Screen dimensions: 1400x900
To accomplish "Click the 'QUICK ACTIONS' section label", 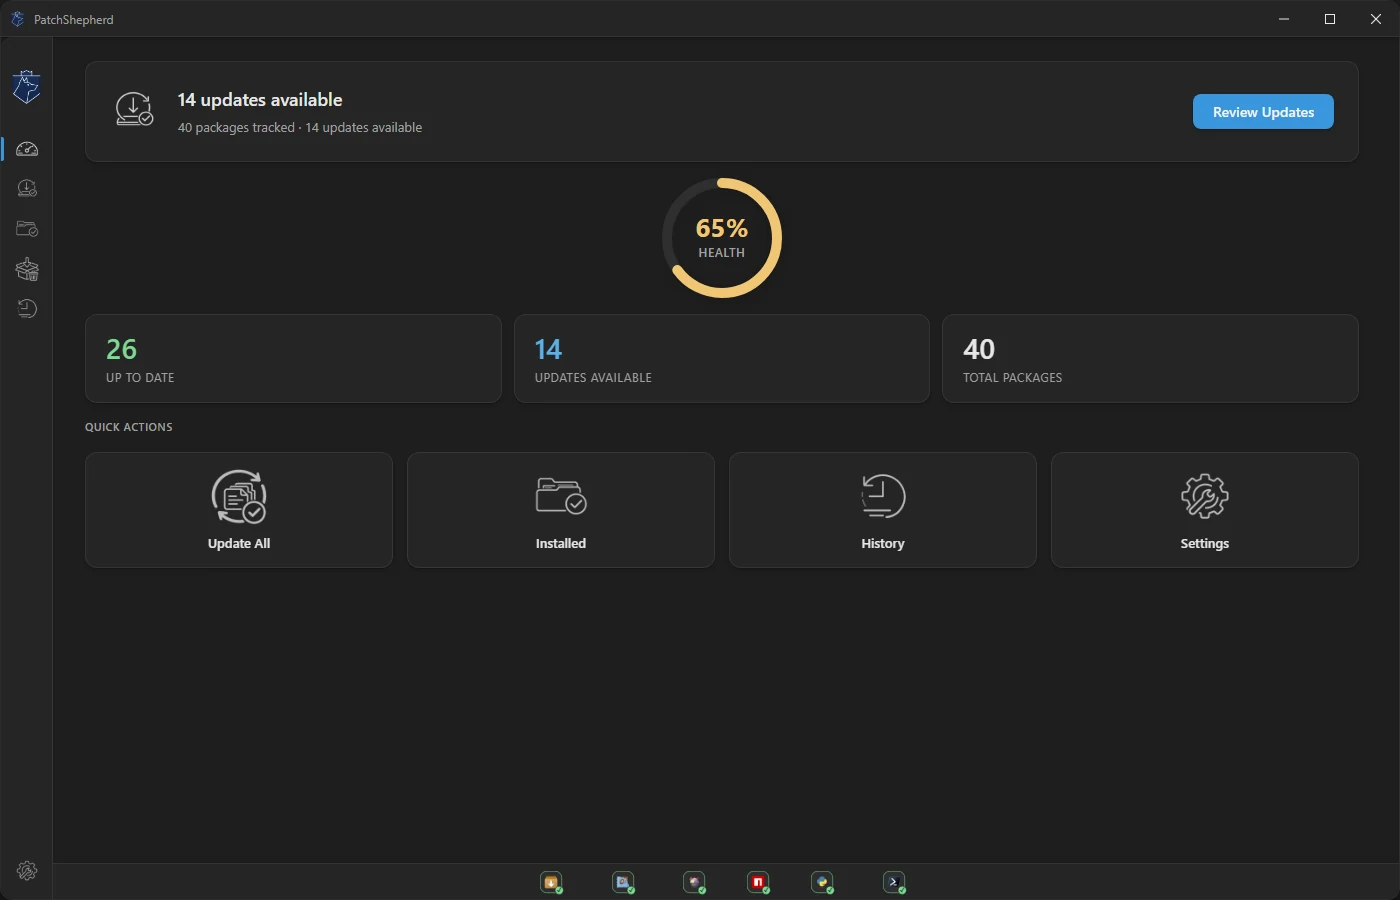I will pos(129,427).
